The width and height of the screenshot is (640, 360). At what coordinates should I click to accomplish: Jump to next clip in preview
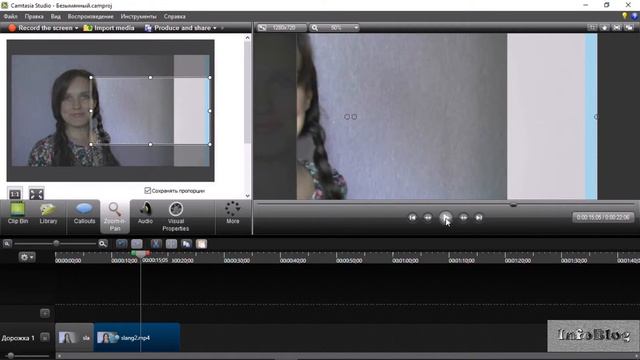pos(479,218)
